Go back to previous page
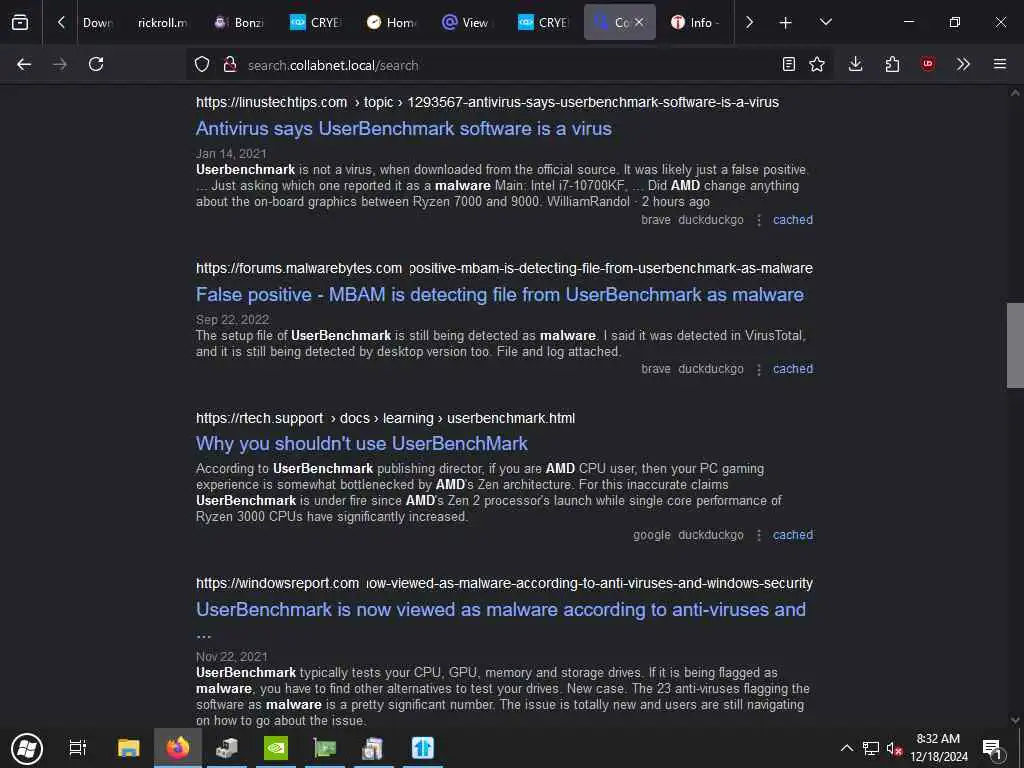Screen dimensions: 1024x768 tap(24, 64)
